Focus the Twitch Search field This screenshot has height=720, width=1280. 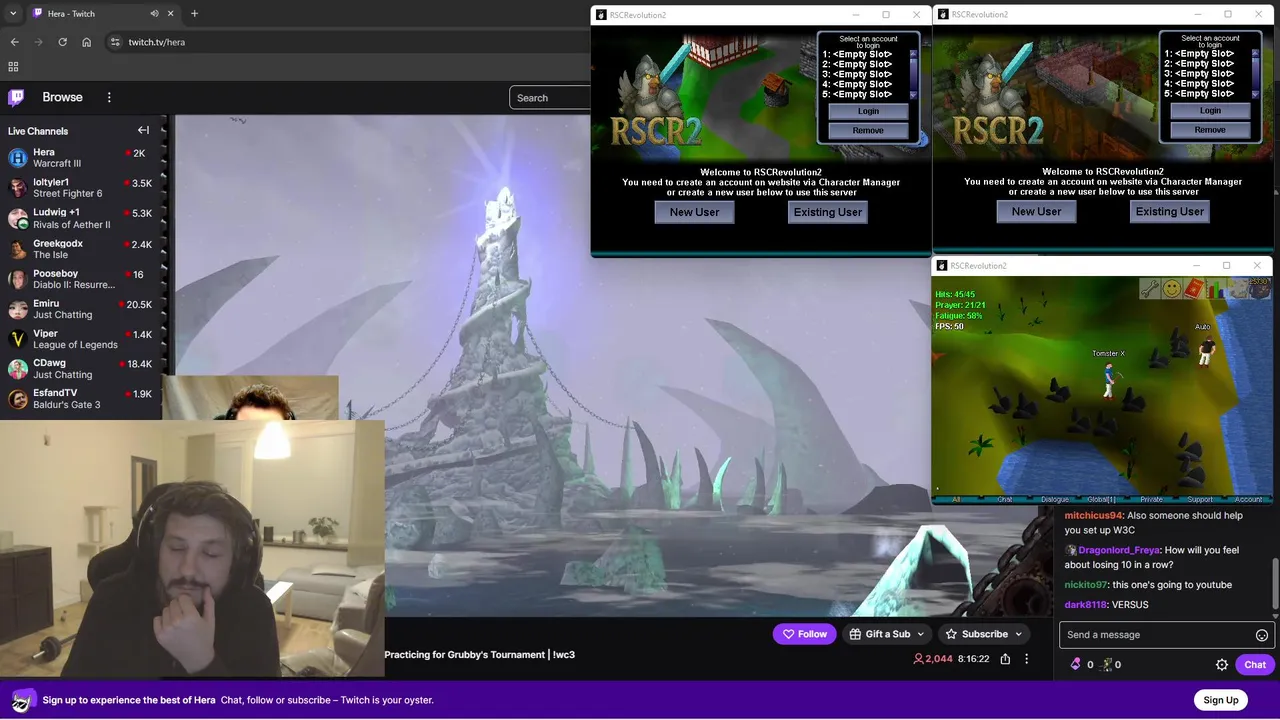click(x=550, y=97)
